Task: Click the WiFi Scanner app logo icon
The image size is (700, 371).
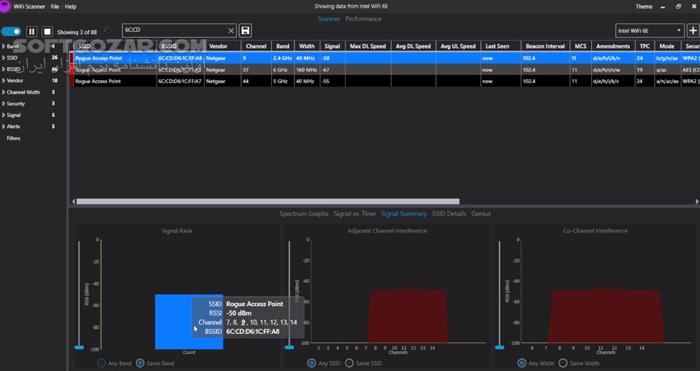Action: point(4,6)
